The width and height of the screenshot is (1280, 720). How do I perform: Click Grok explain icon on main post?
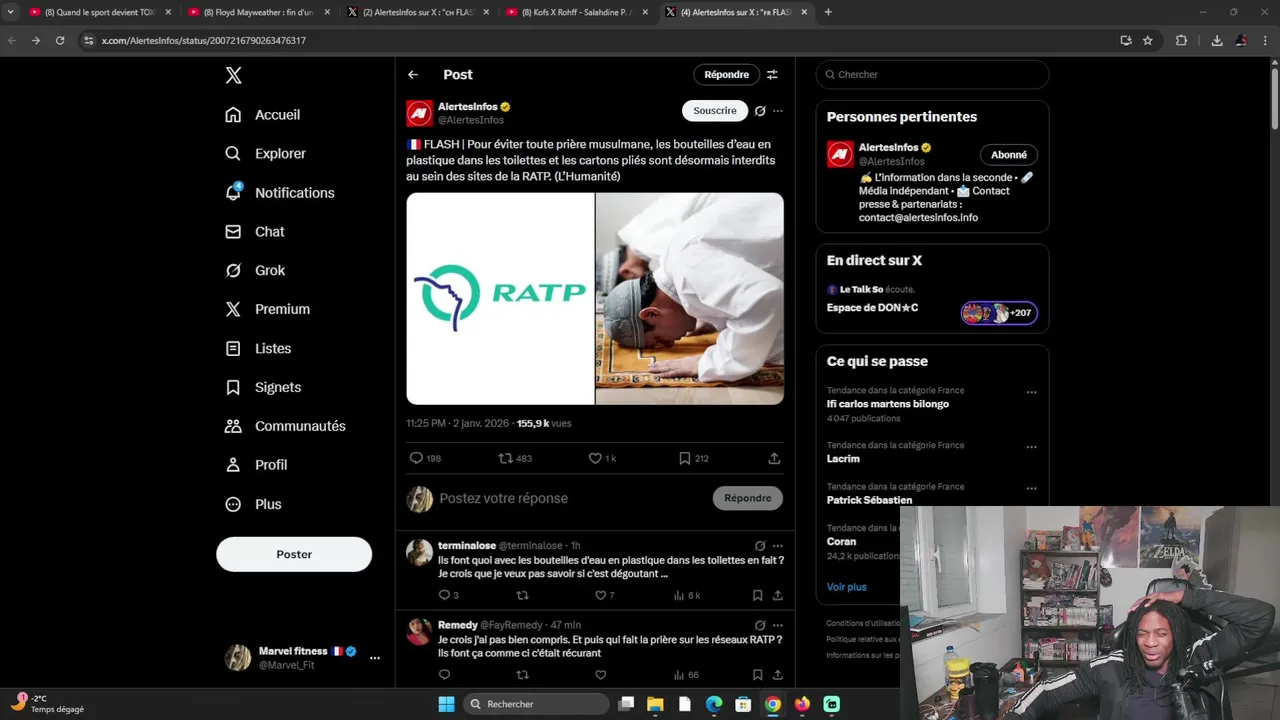(760, 111)
